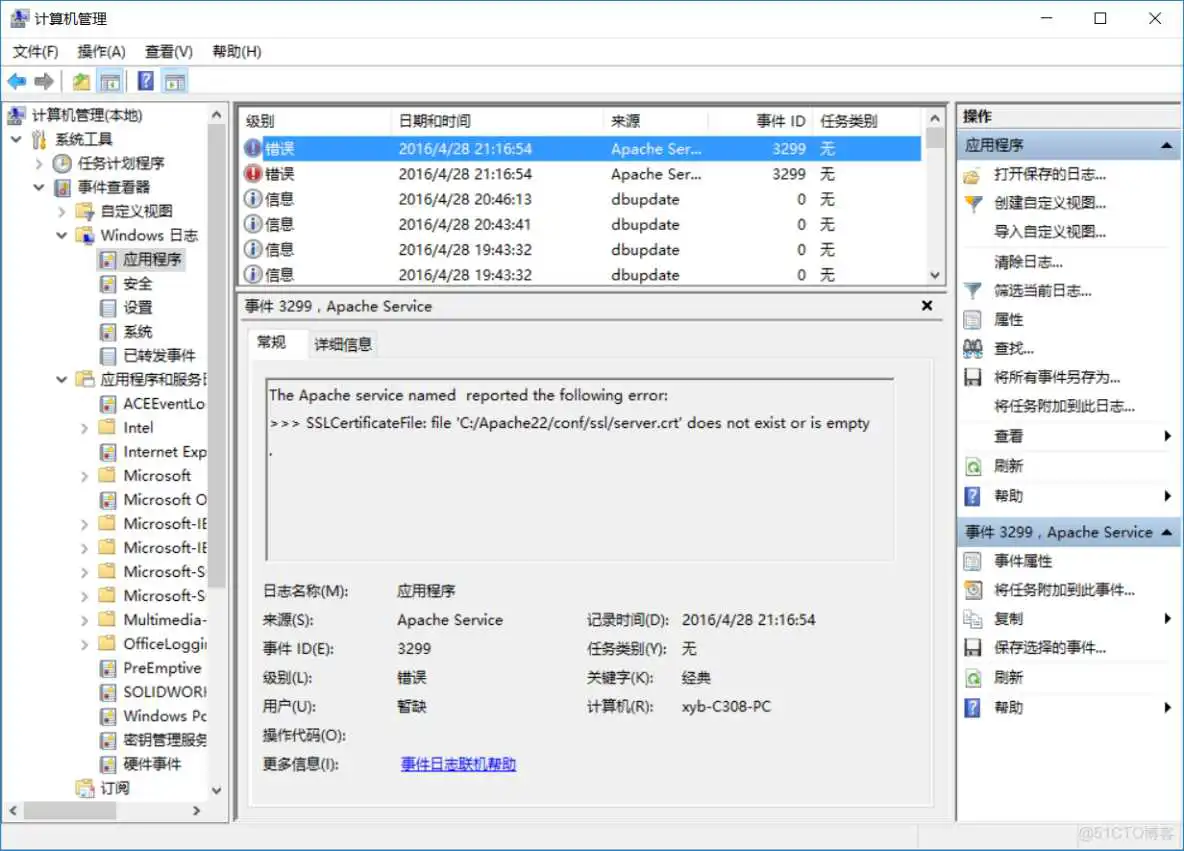This screenshot has width=1184, height=851.
Task: Click the 复制 copy icon for event 3299
Action: point(972,618)
